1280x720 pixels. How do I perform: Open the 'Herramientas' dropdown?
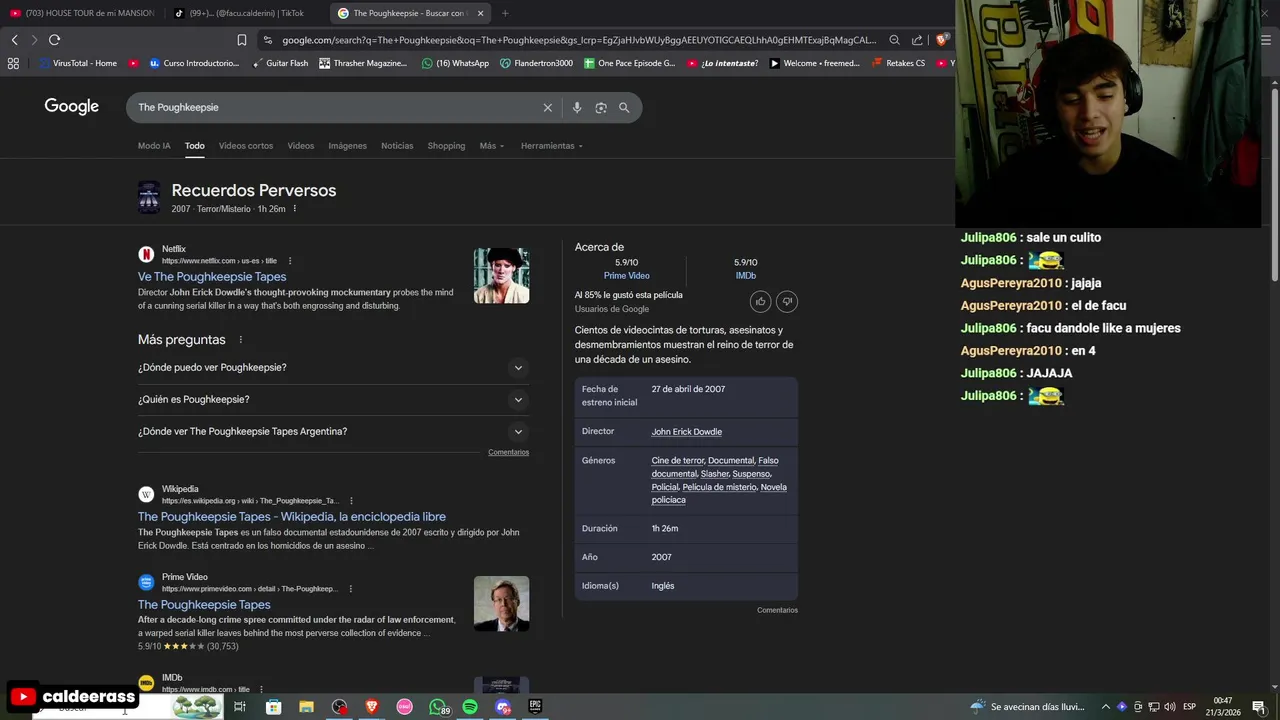coord(552,146)
